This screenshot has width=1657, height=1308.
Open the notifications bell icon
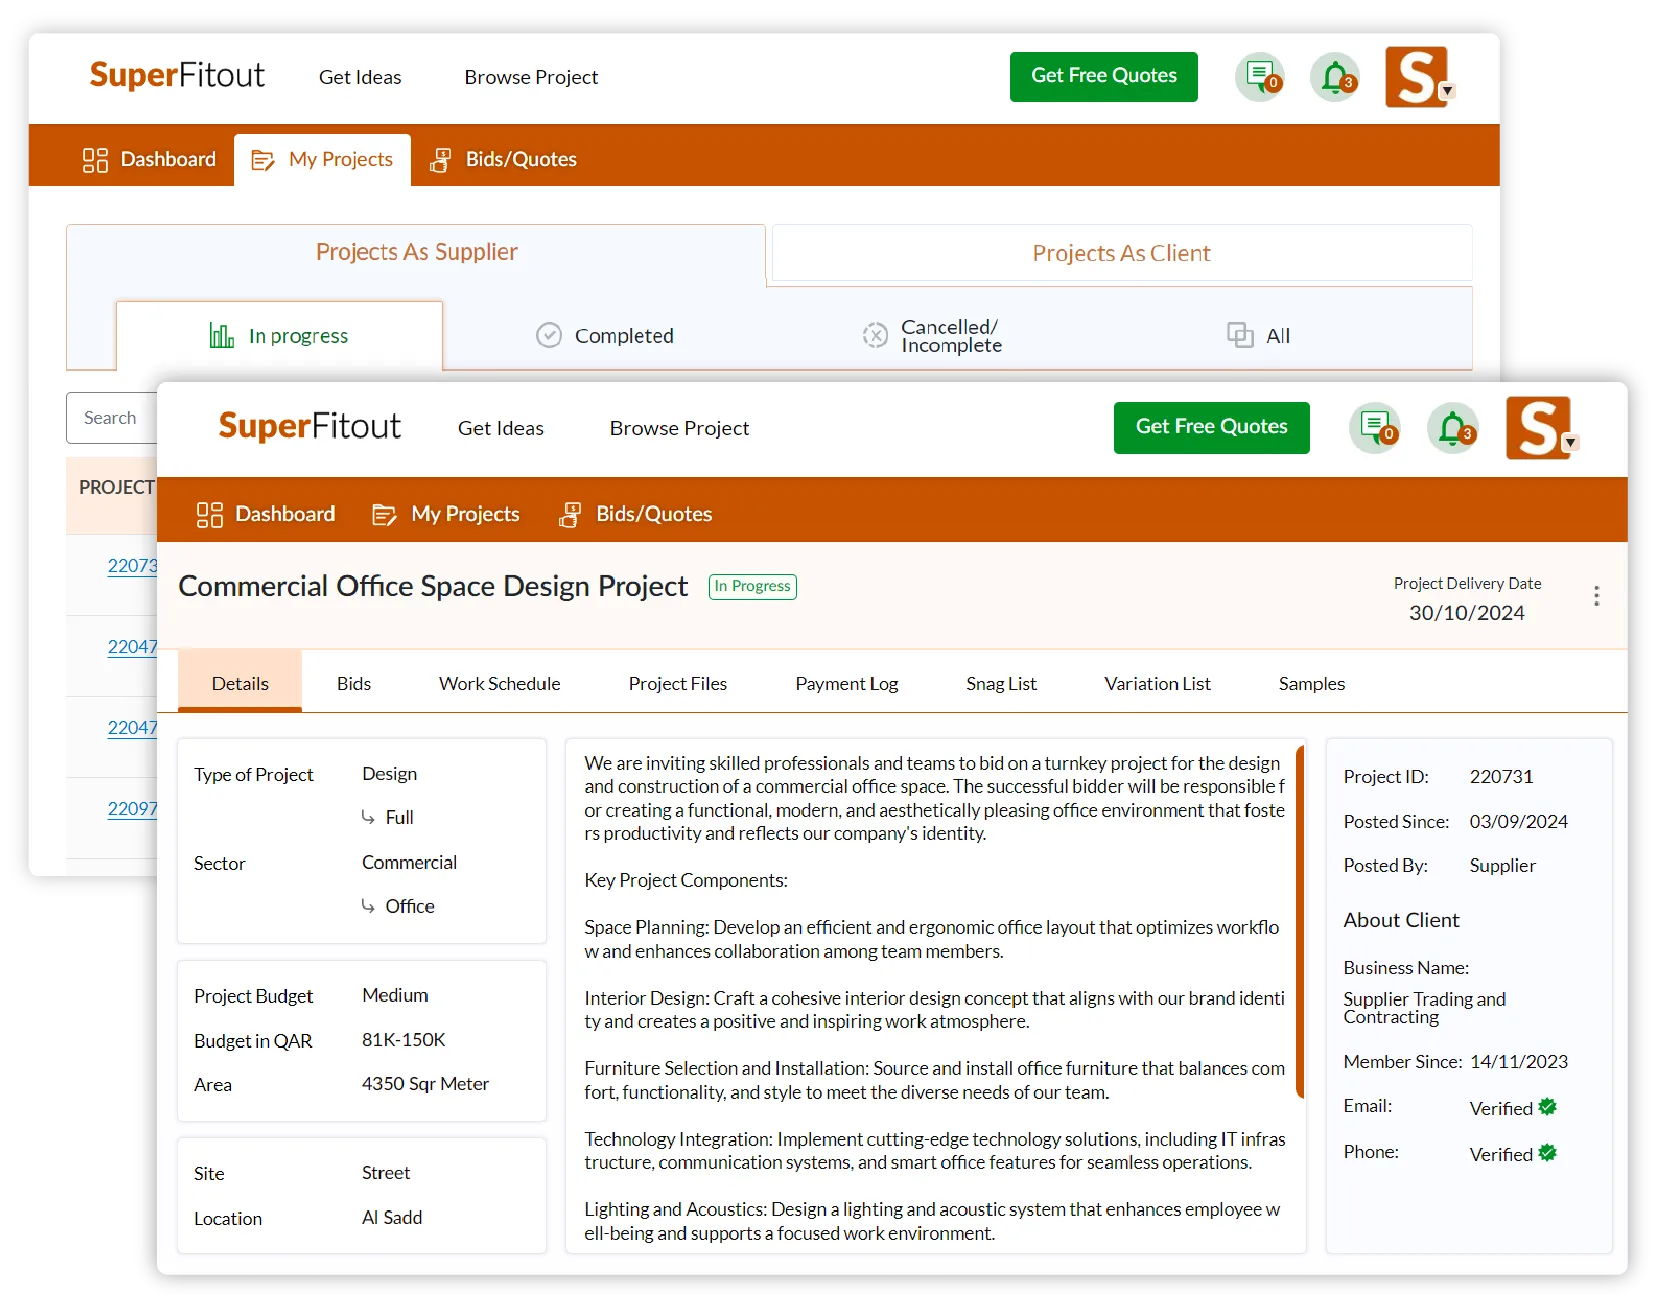click(1453, 428)
